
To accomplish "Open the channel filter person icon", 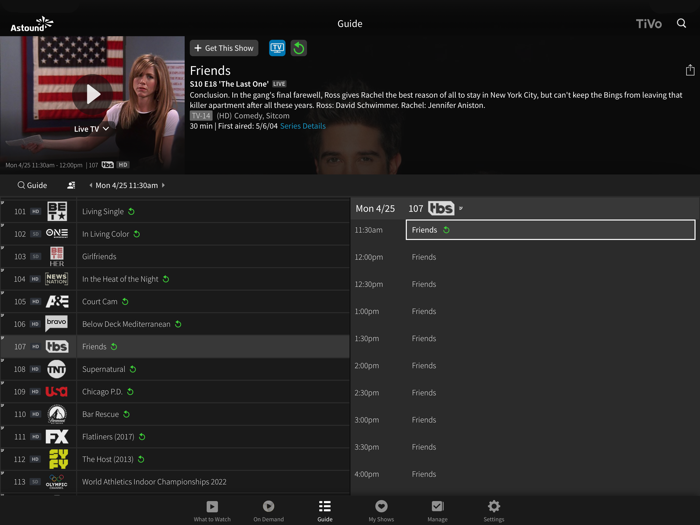I will point(71,185).
